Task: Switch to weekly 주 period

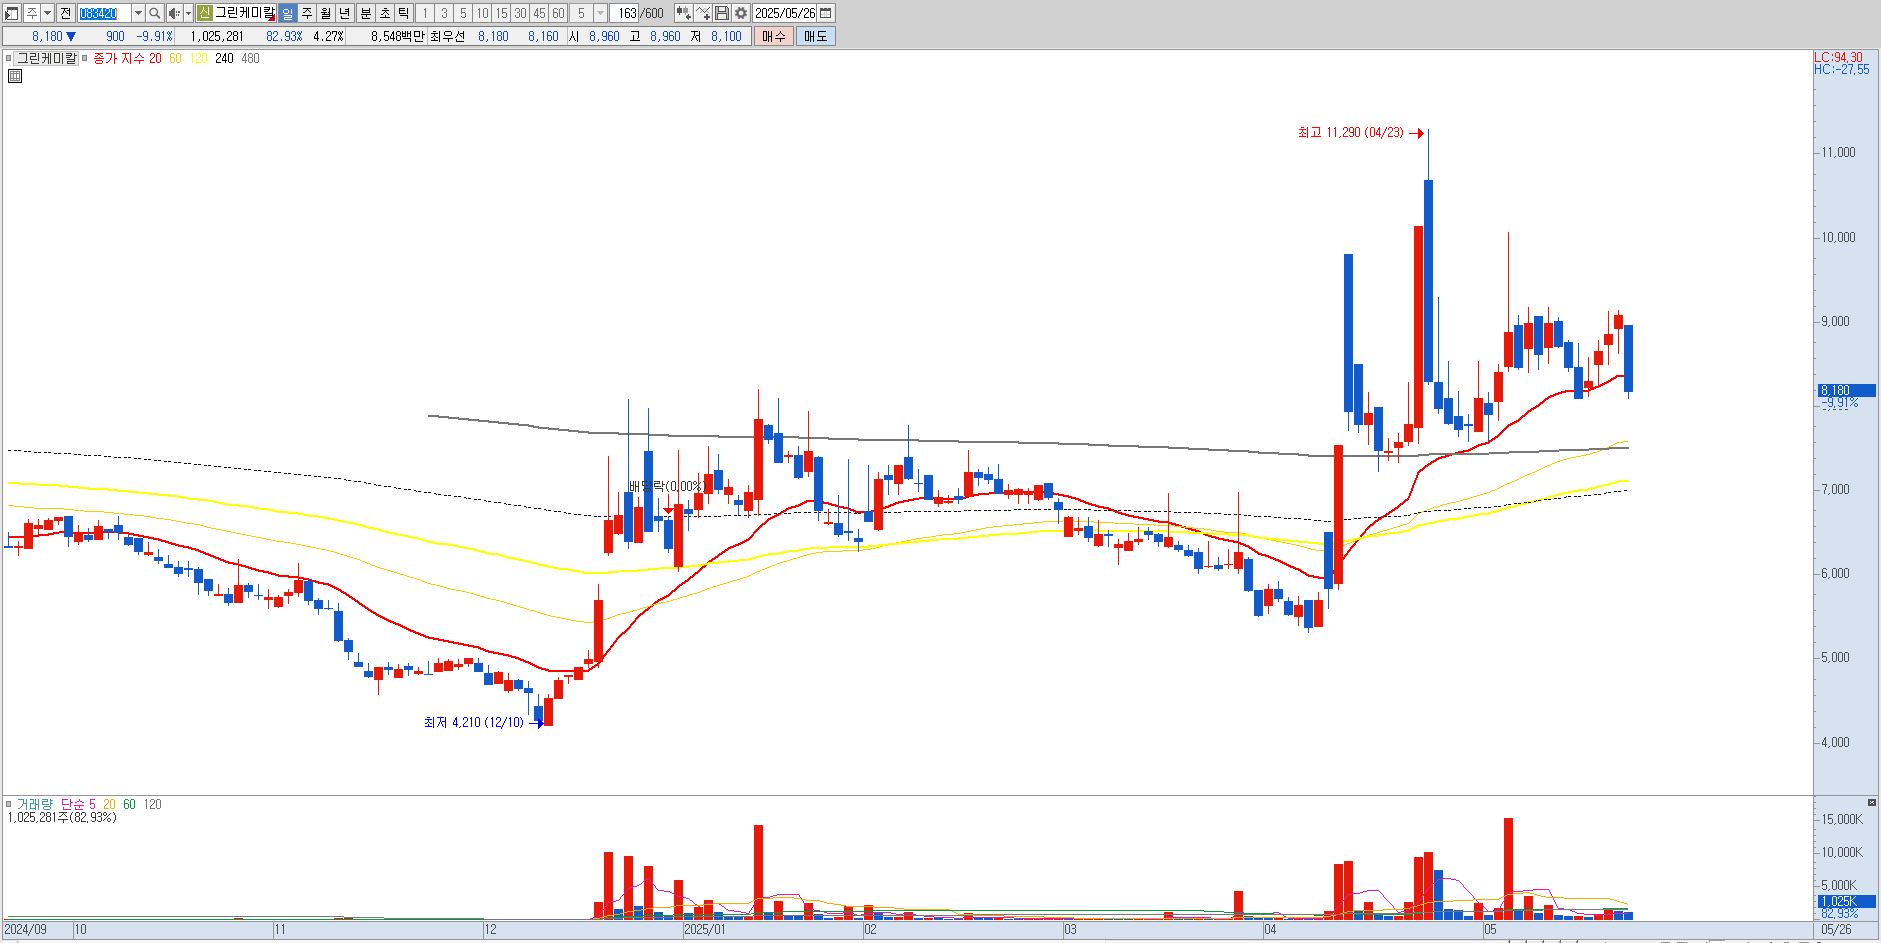Action: [x=307, y=13]
